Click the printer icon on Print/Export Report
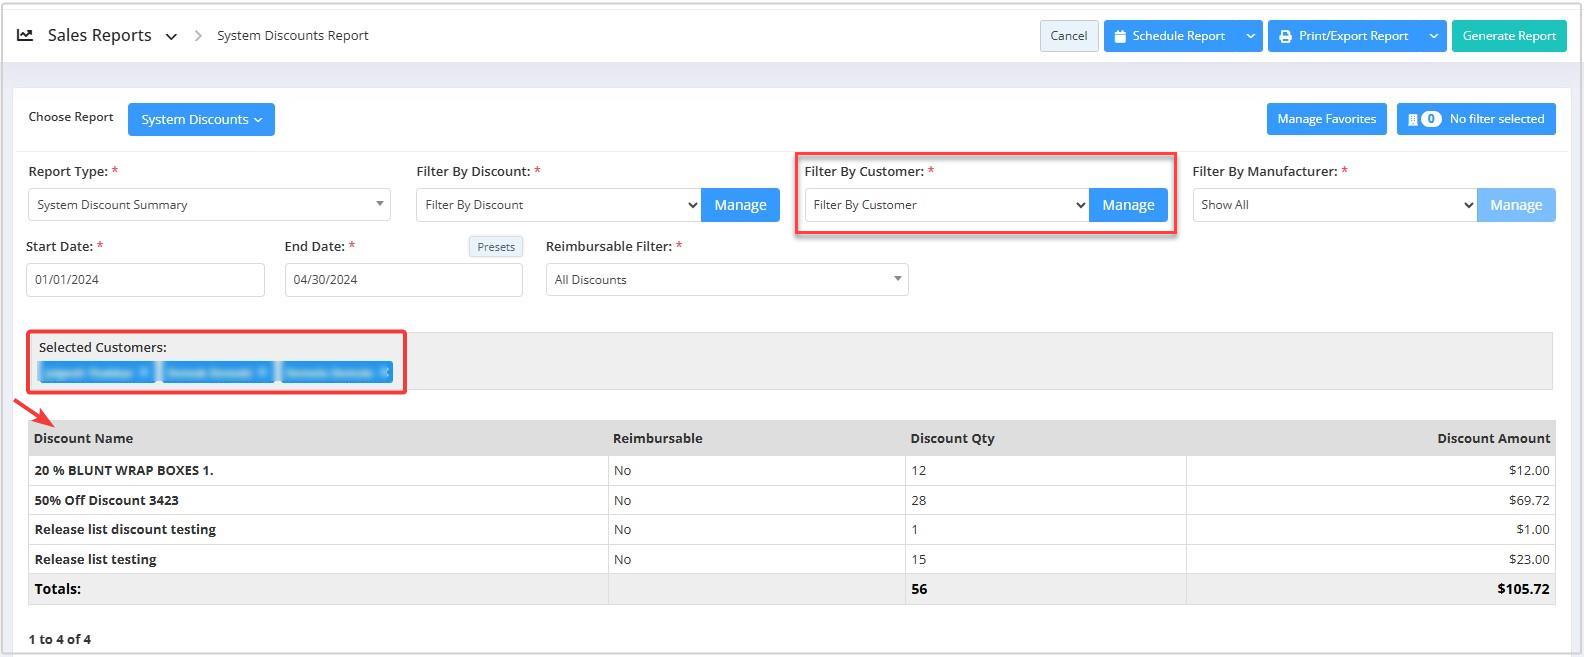This screenshot has width=1584, height=657. pyautogui.click(x=1285, y=36)
